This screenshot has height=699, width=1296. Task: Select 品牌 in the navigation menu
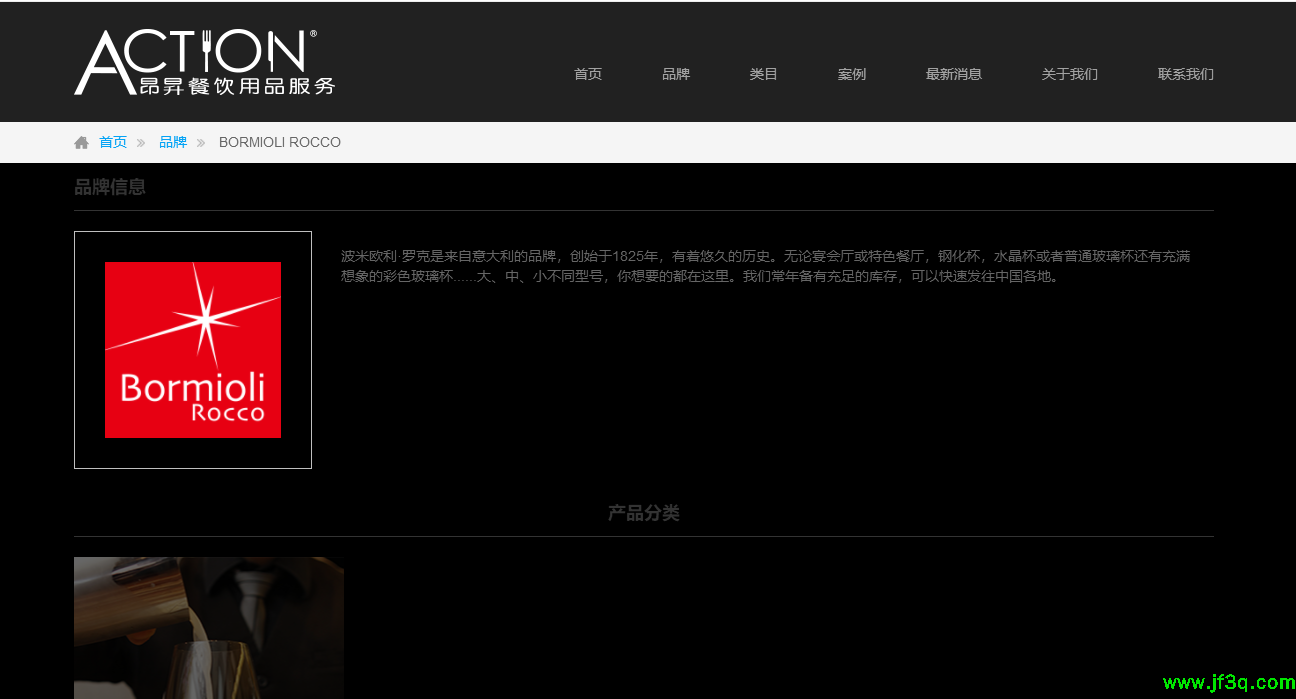coord(676,73)
